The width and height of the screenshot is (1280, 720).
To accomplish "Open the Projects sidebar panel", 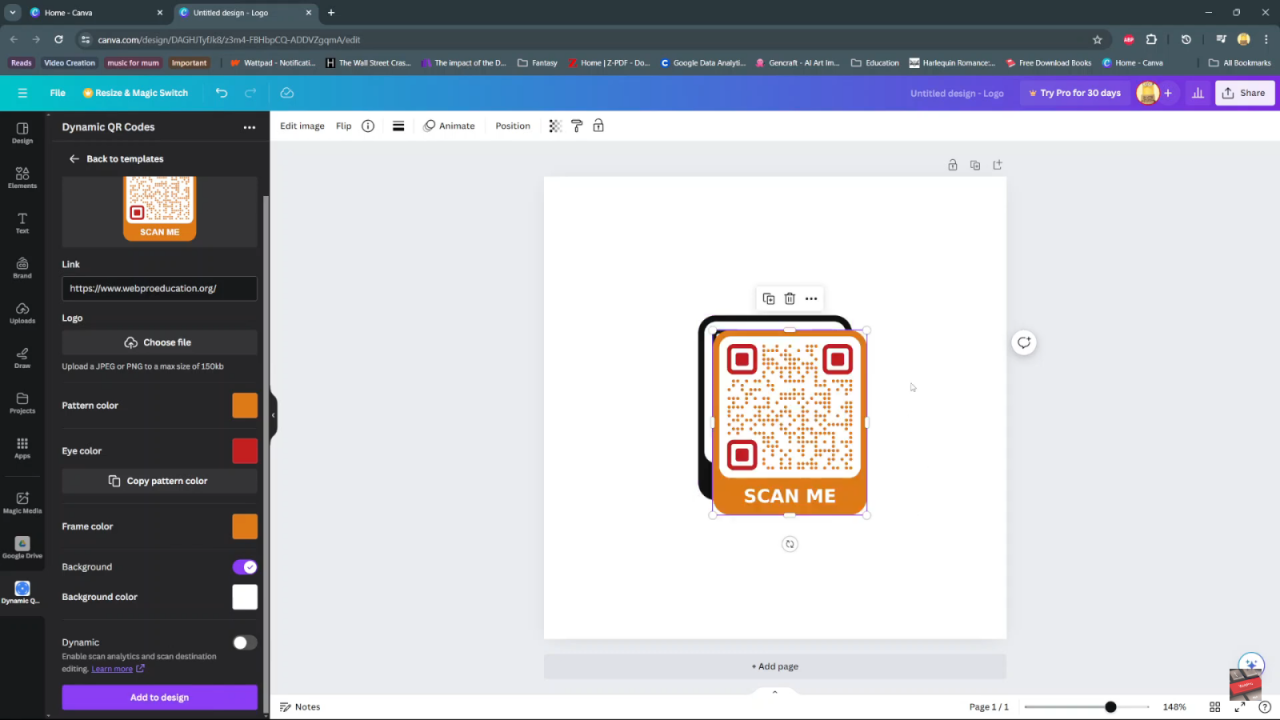I will [x=22, y=403].
